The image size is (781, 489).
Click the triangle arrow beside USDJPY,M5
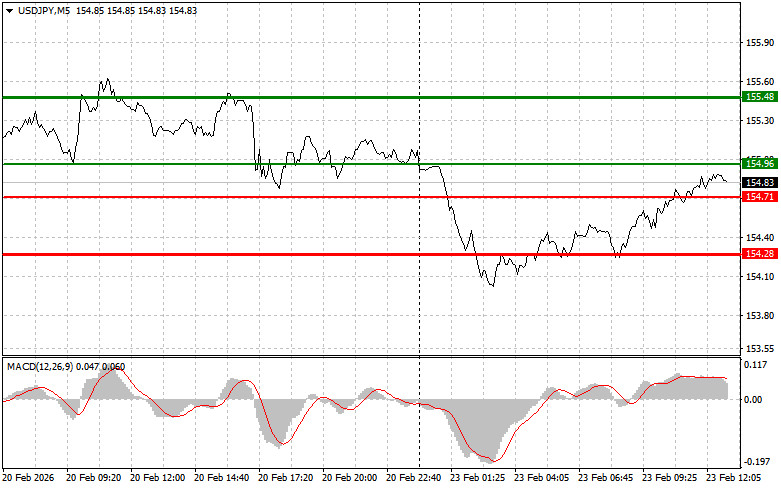(x=9, y=9)
